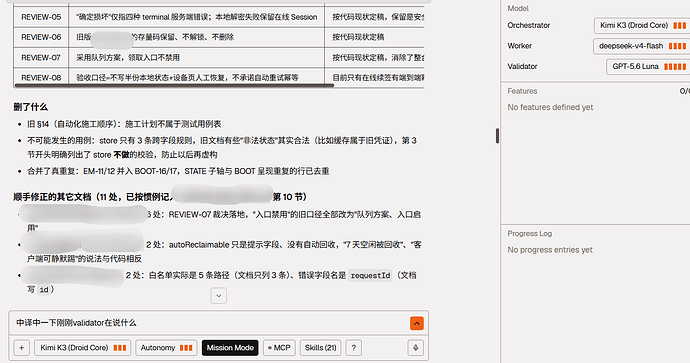Change Orchestrator model Kimi K3 (Droid Core)
This screenshot has width=690, height=363.
coord(642,26)
